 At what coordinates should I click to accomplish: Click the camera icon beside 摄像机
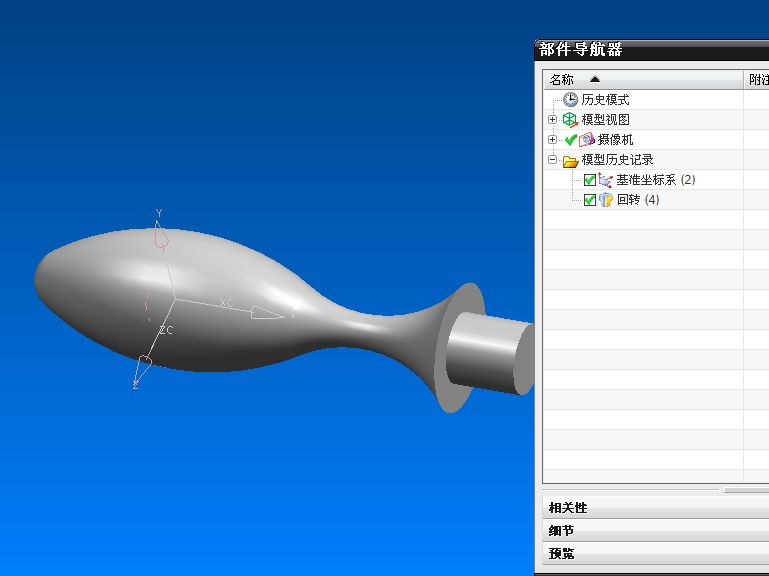tap(587, 140)
